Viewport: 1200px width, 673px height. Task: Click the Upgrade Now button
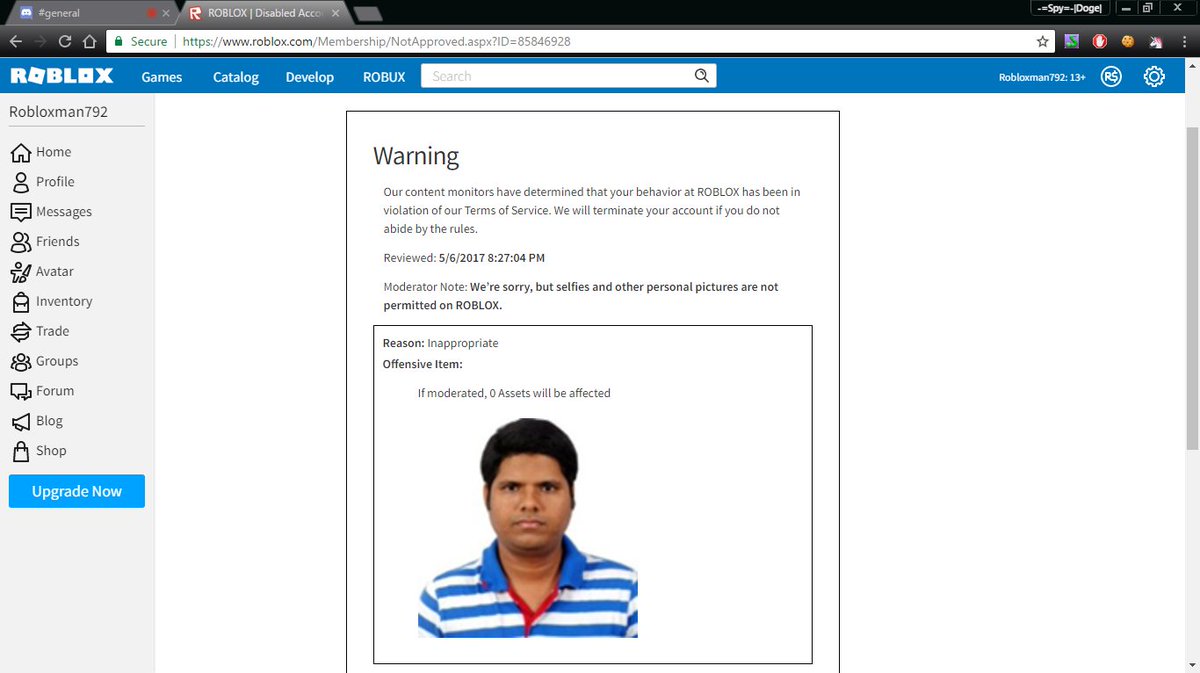[x=77, y=491]
